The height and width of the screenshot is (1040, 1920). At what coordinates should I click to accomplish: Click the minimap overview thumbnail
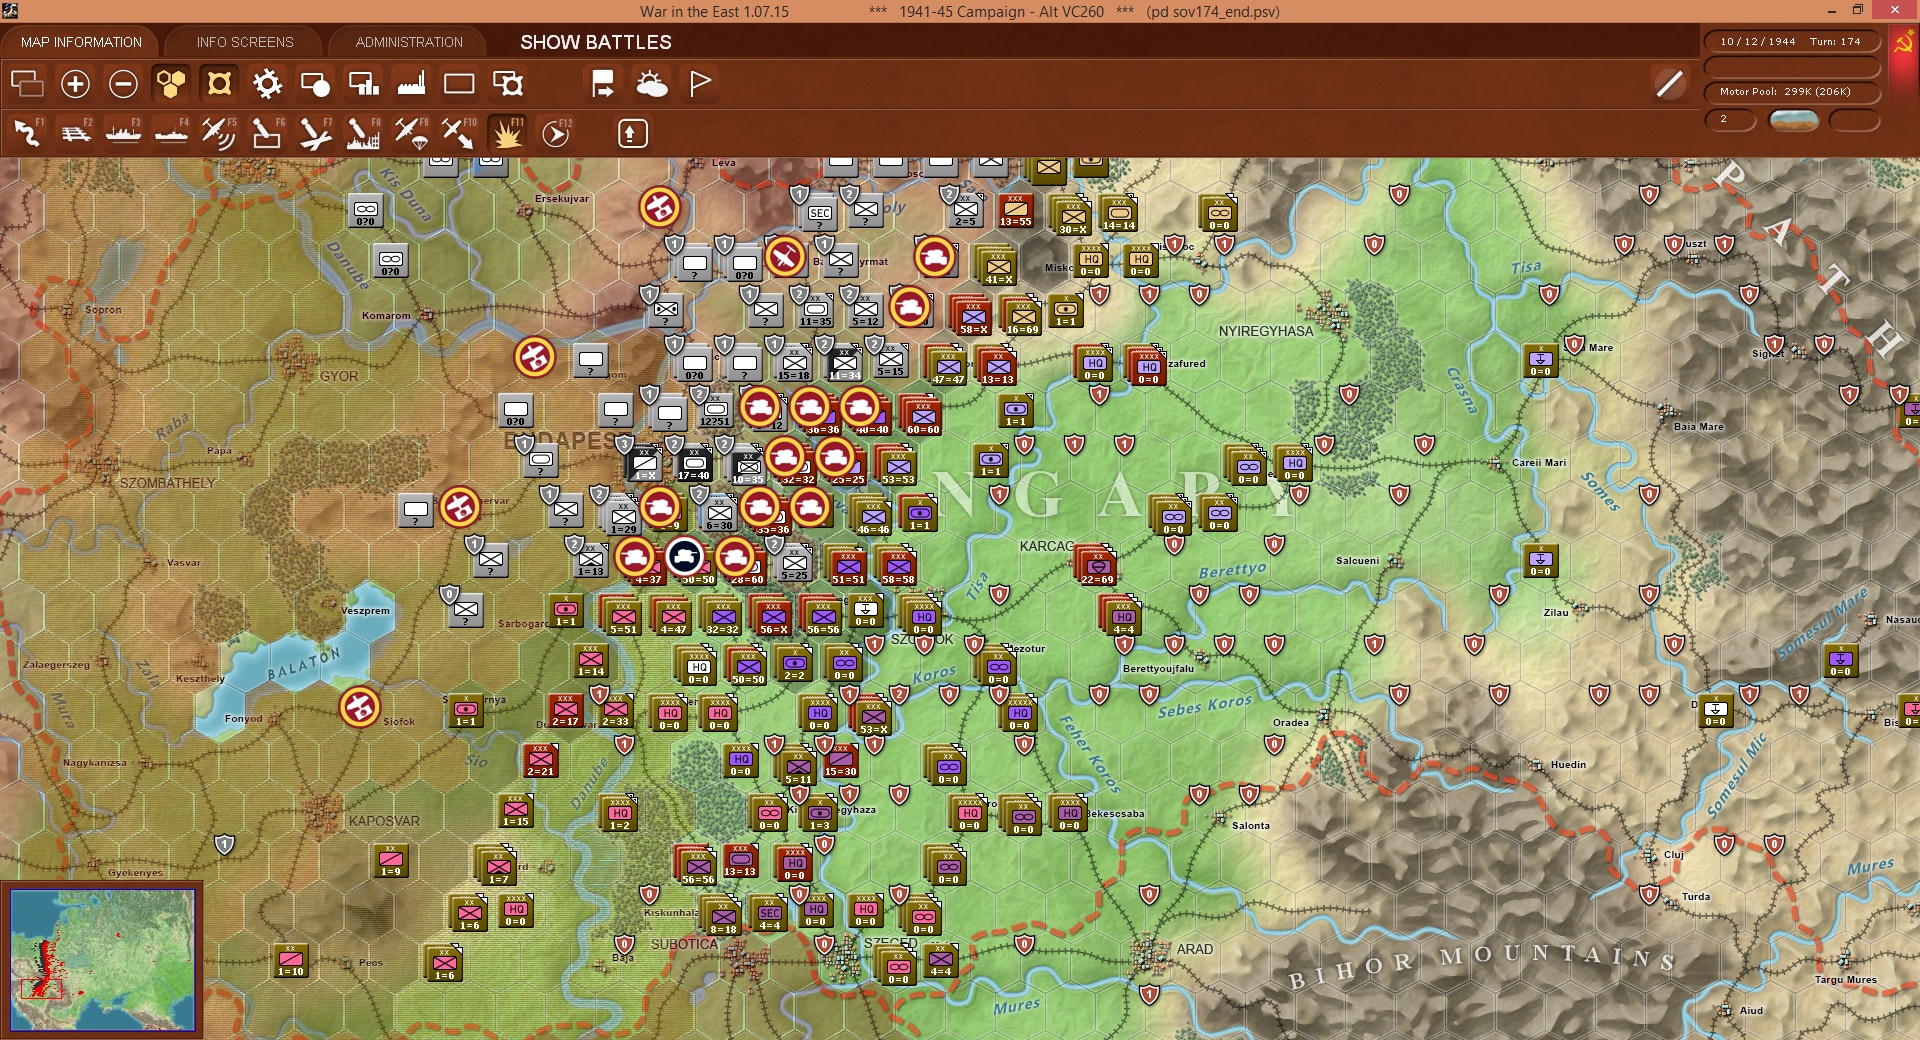(102, 960)
